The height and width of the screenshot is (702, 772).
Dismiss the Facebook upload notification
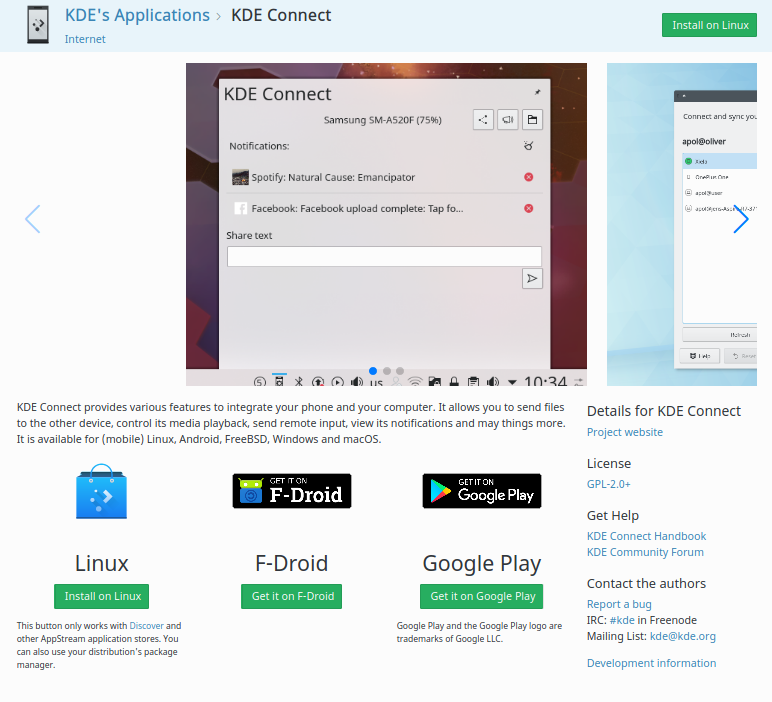(529, 209)
